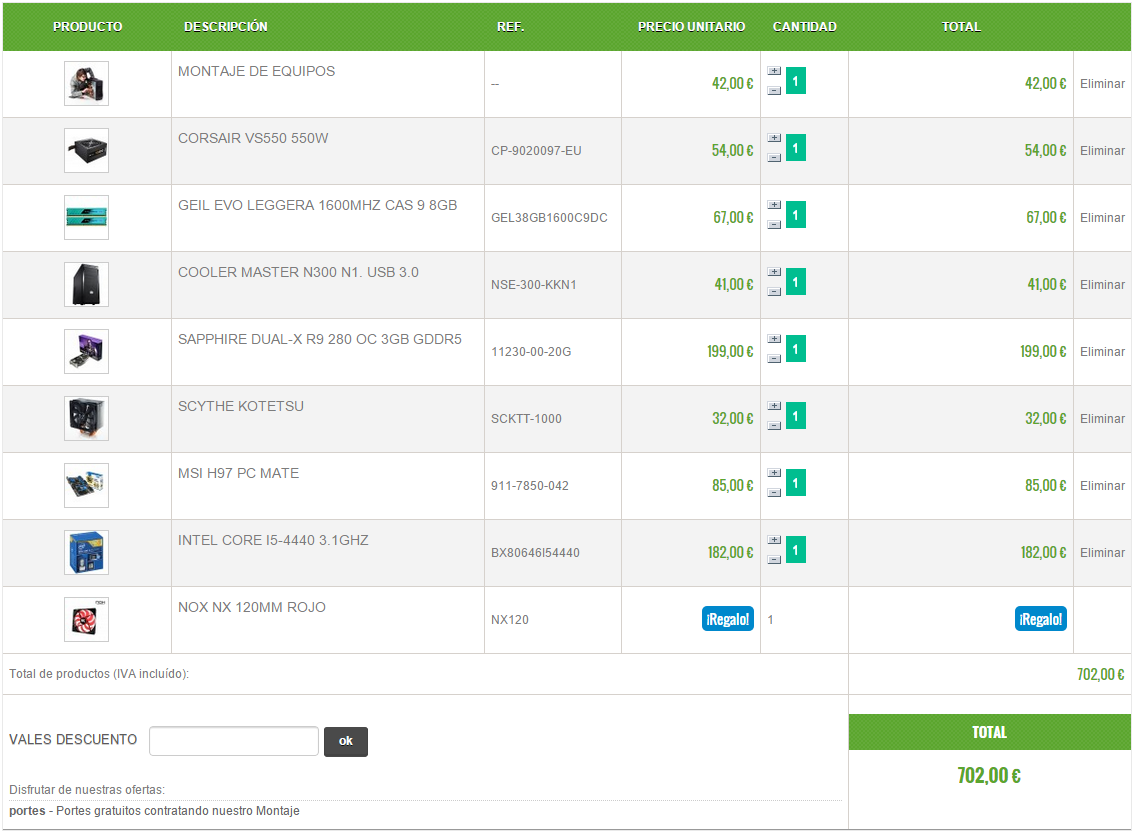Screen dimensions: 1137x835
Task: Open the MSI H97 PC MATE thumbnail
Action: pyautogui.click(x=86, y=486)
